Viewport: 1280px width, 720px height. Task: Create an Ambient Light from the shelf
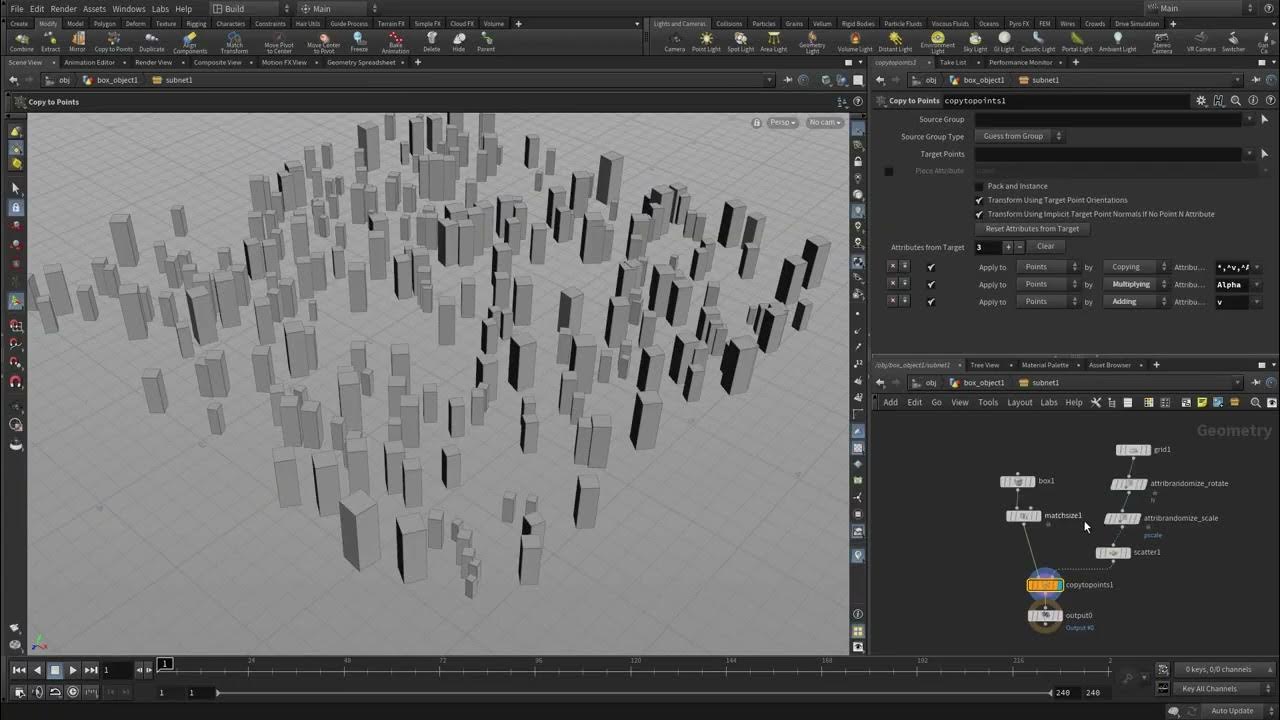click(1117, 41)
